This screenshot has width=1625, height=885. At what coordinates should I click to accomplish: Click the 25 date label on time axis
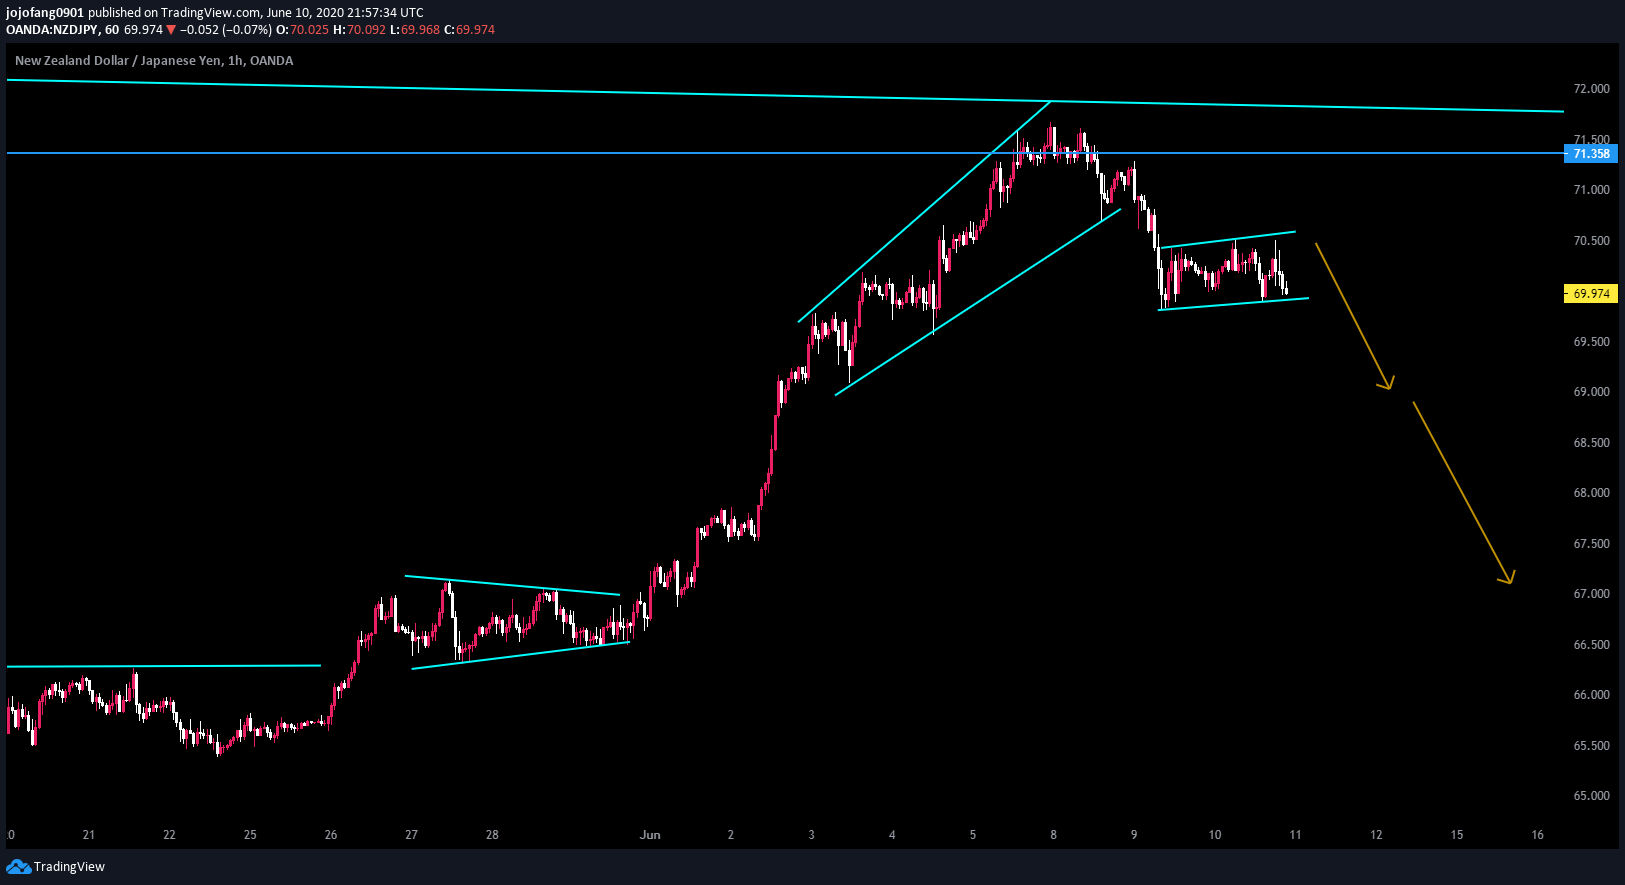tap(250, 835)
